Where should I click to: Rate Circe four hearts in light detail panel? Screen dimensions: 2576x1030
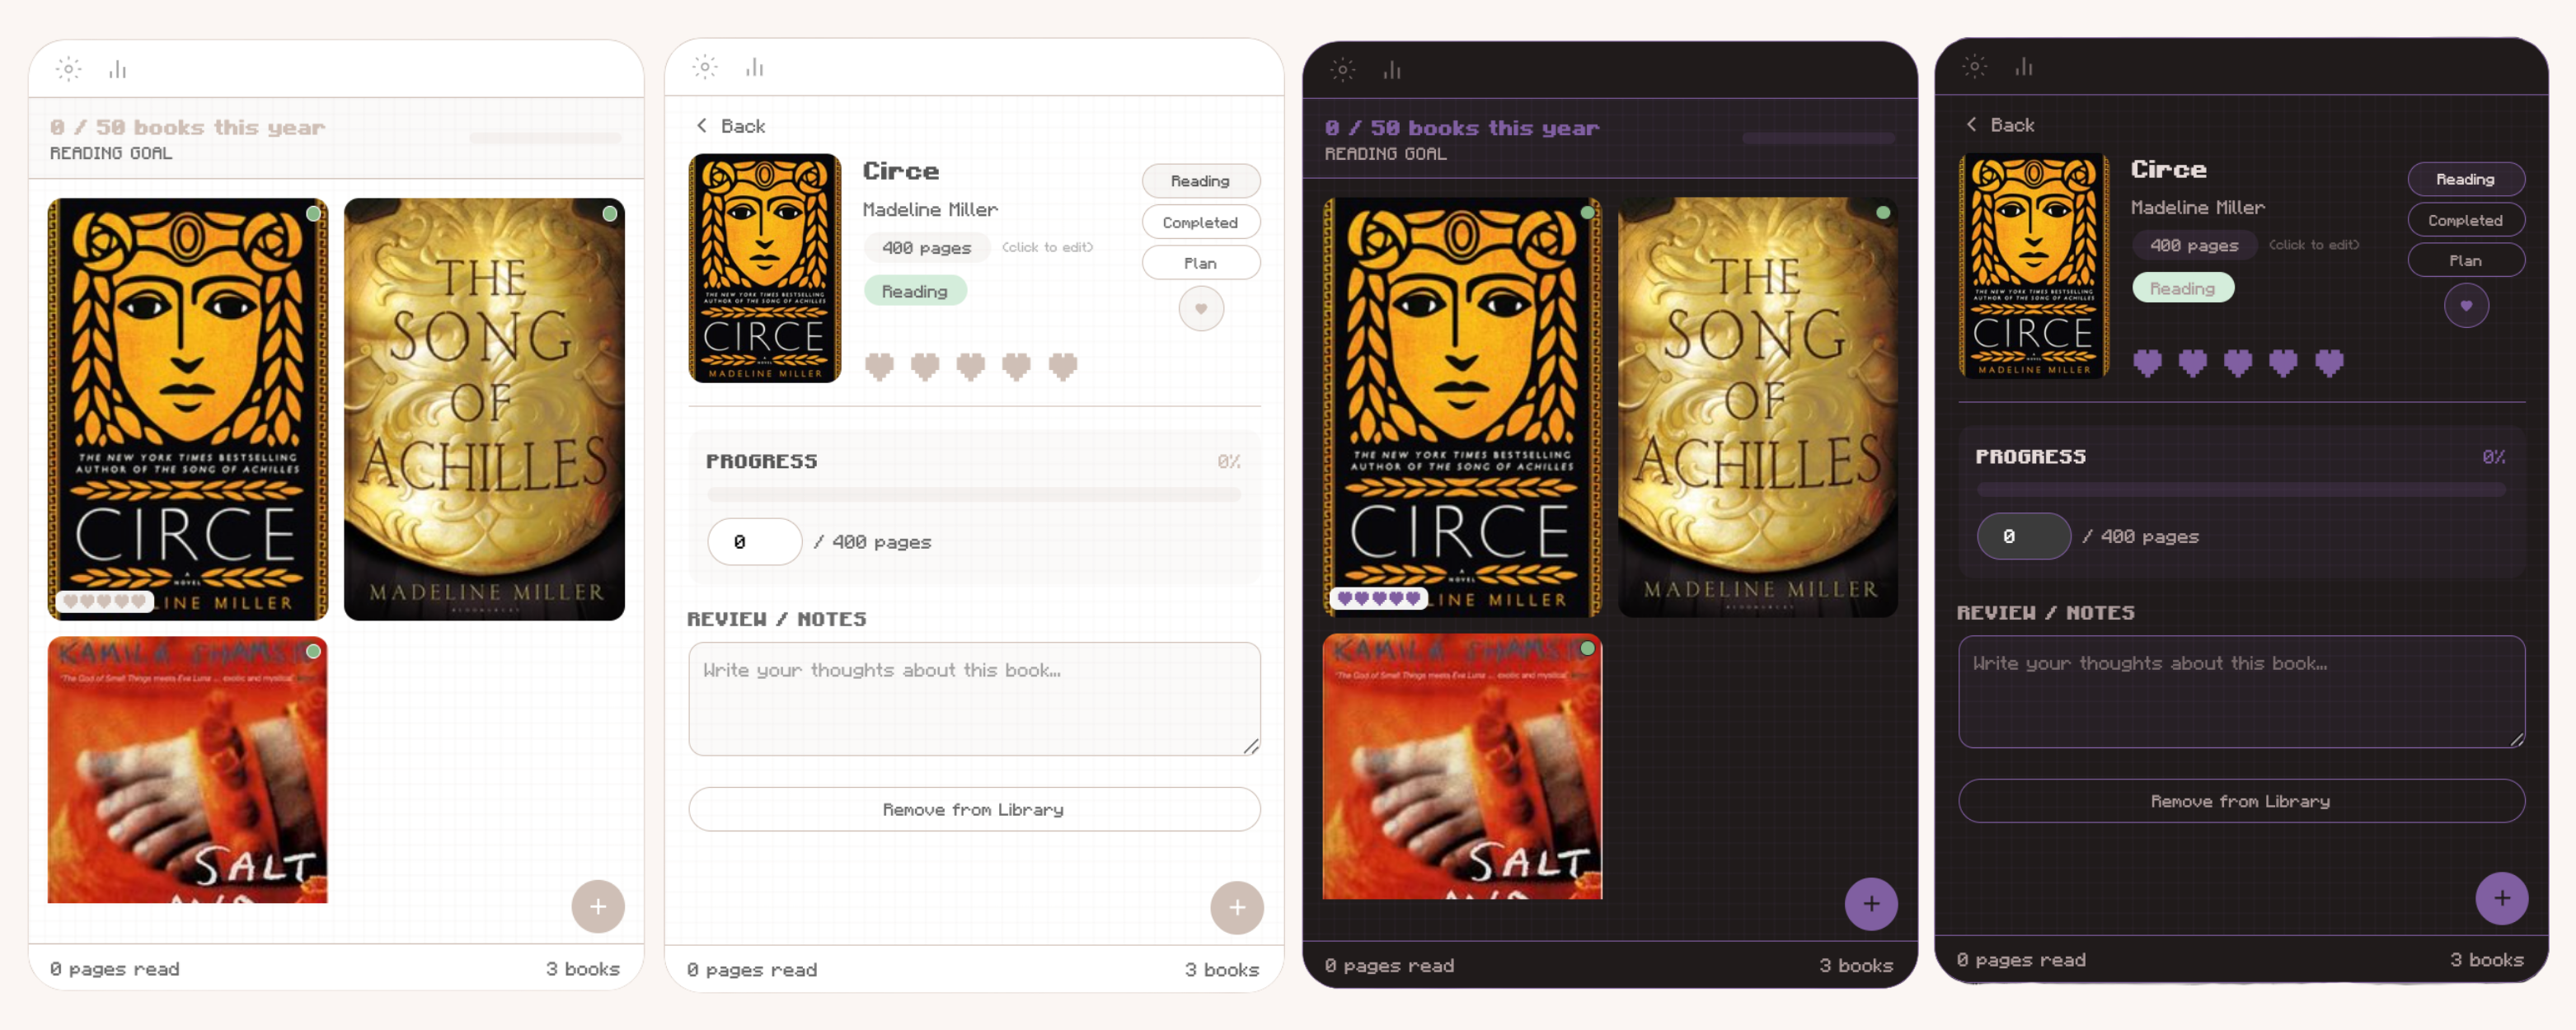[1017, 367]
